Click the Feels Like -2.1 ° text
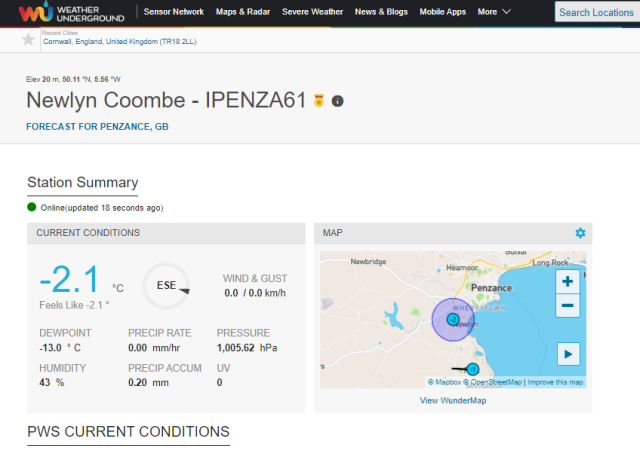 point(74,305)
